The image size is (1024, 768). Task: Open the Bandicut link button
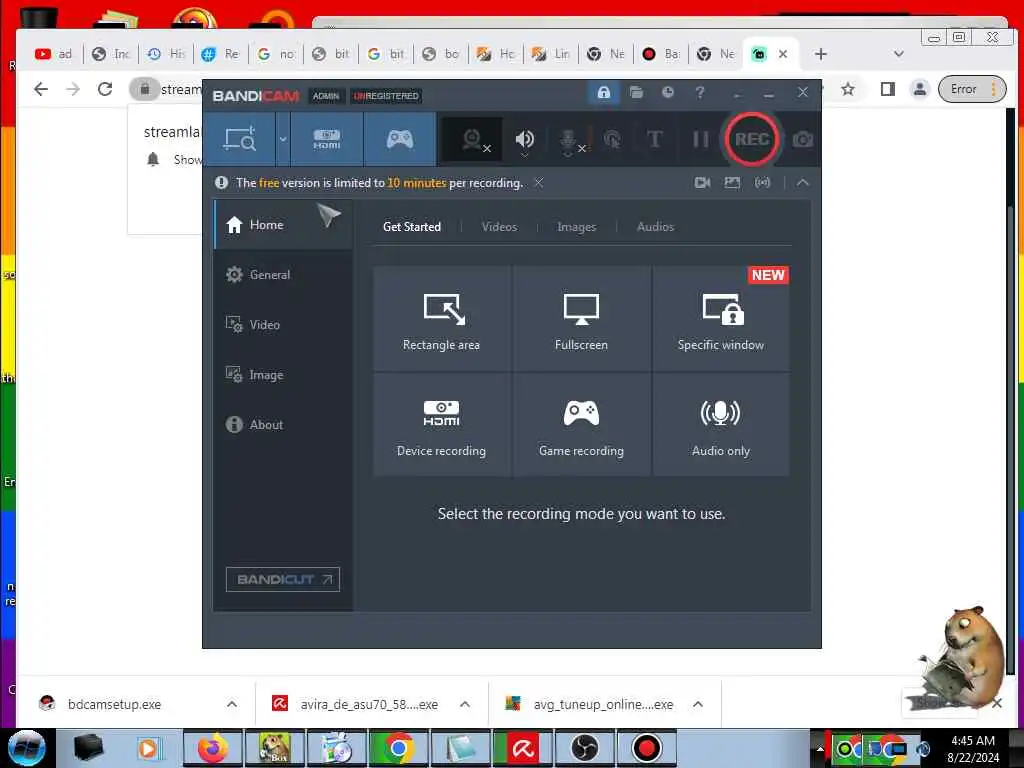click(283, 579)
